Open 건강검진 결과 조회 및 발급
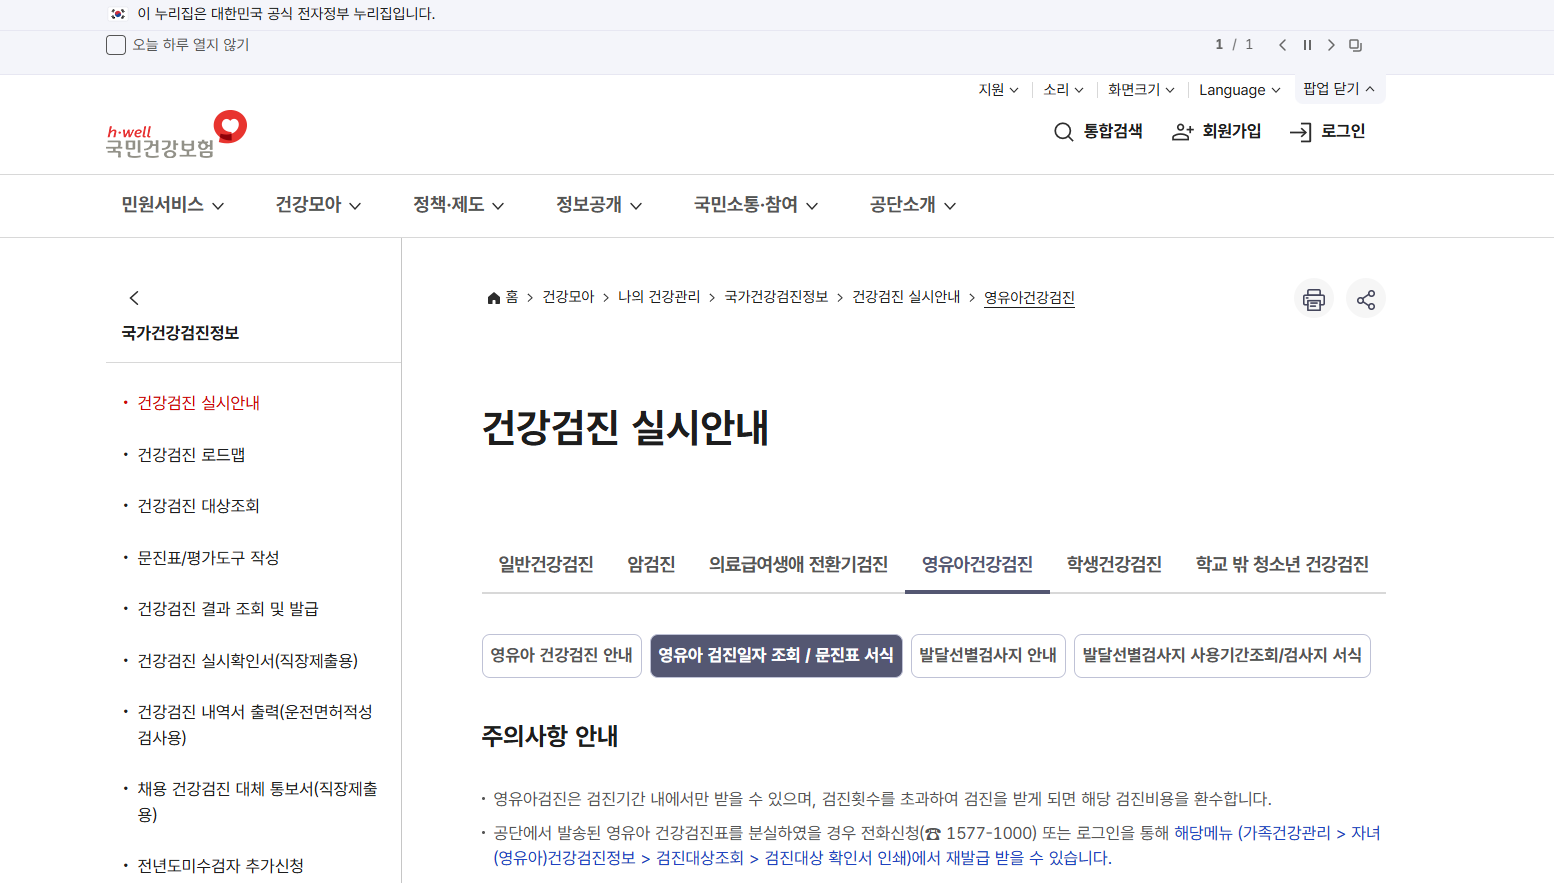The image size is (1554, 883). (228, 609)
